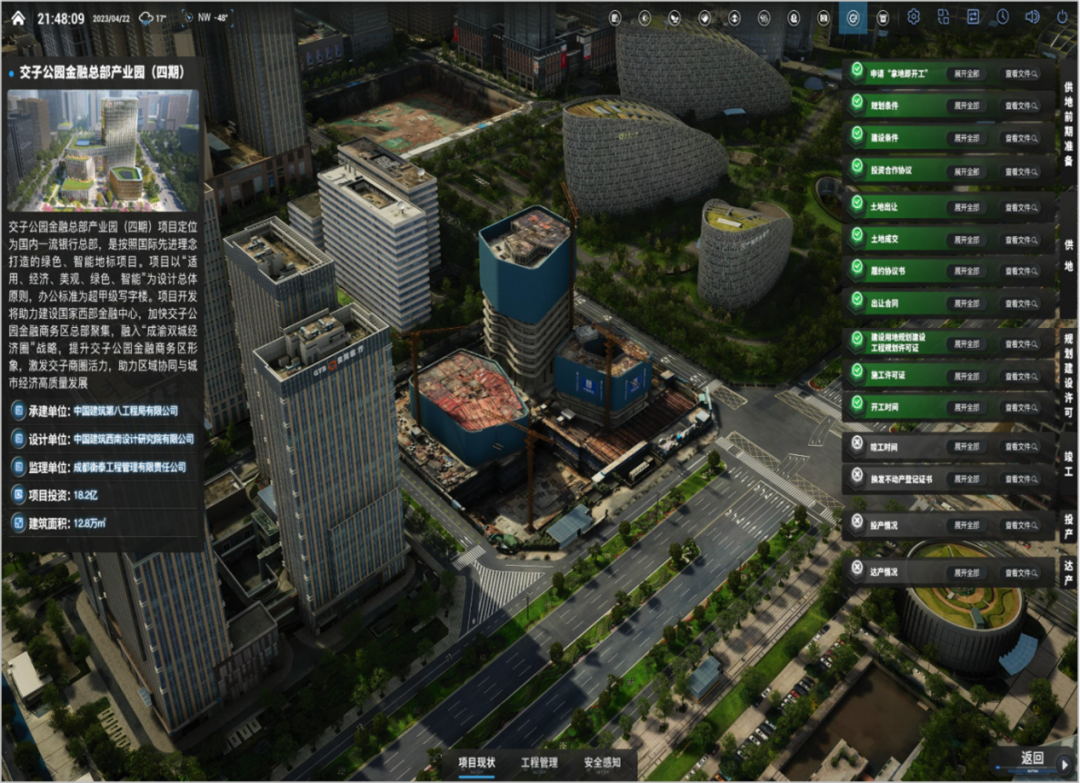Screen dimensions: 1080x783
Task: Click the home icon in top-left corner
Action: [17, 17]
